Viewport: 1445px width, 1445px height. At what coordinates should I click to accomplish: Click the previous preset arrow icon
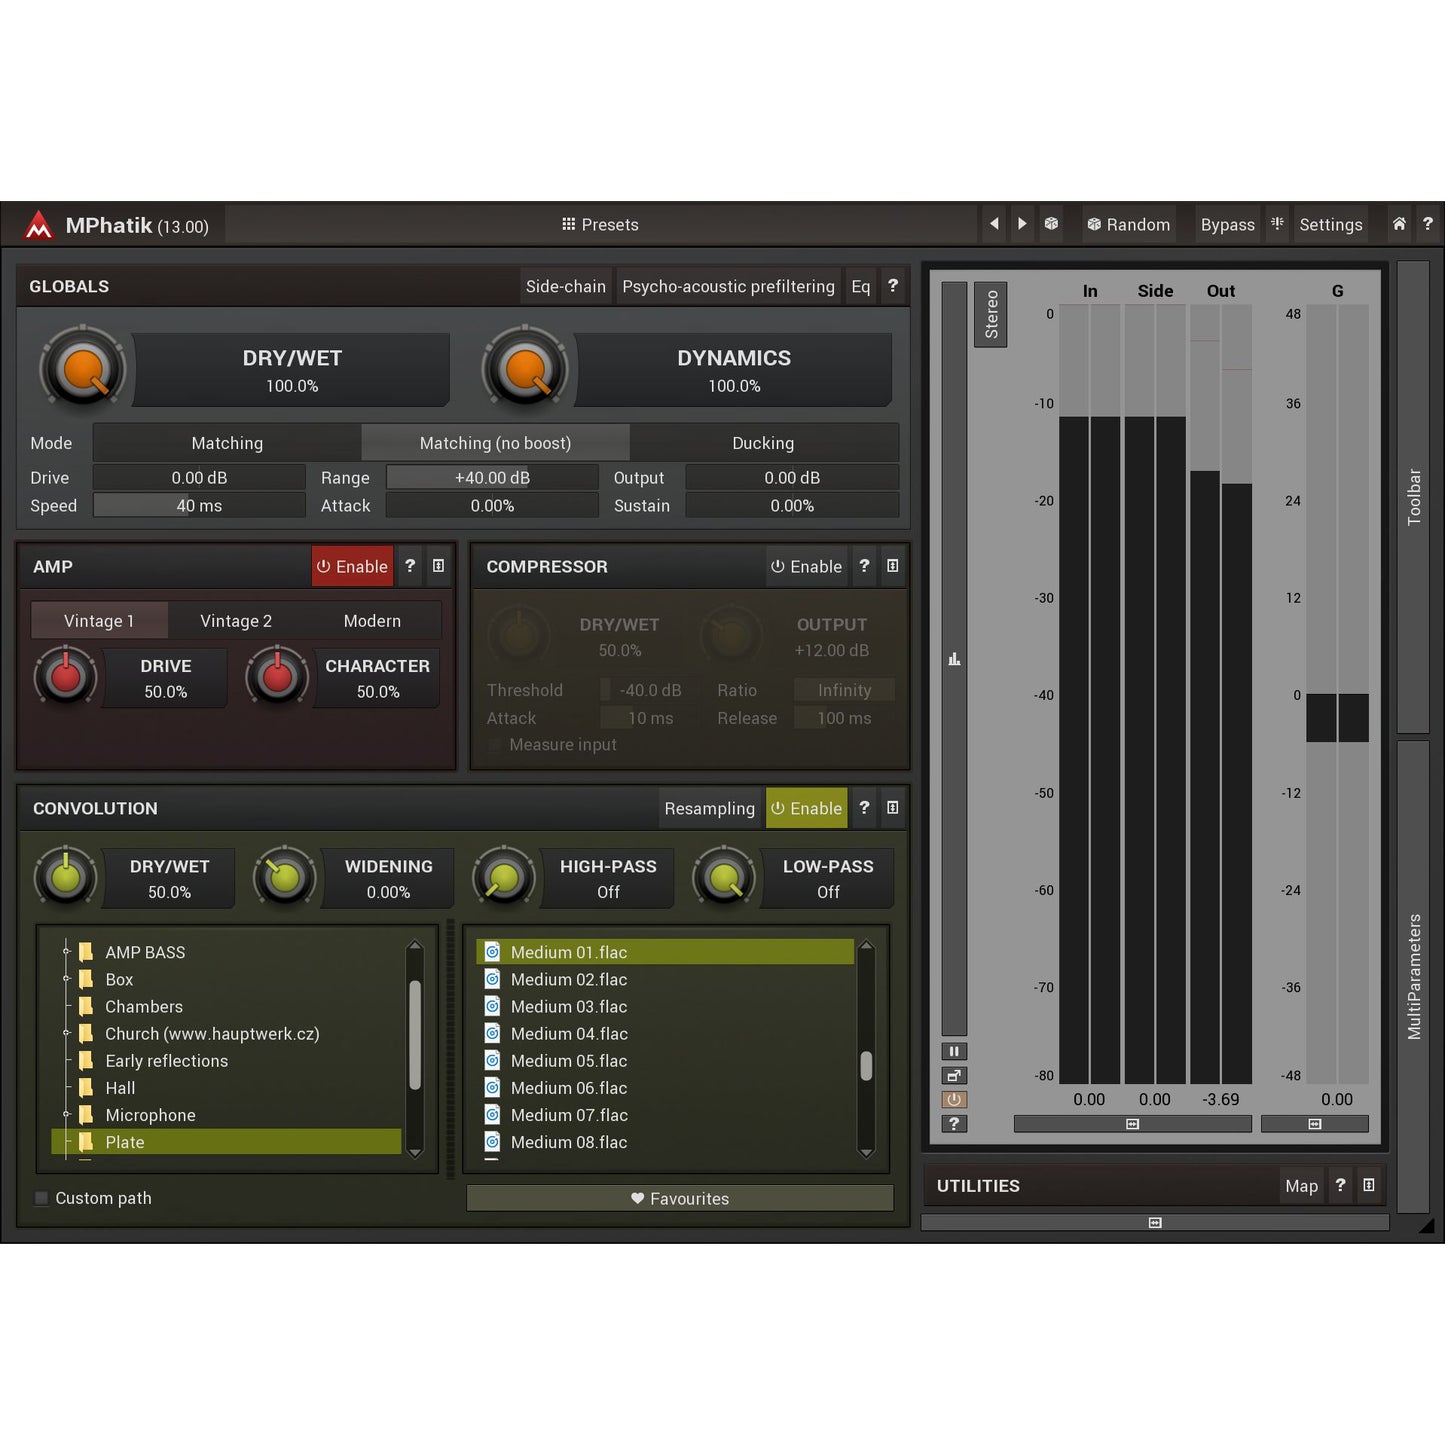[x=993, y=224]
